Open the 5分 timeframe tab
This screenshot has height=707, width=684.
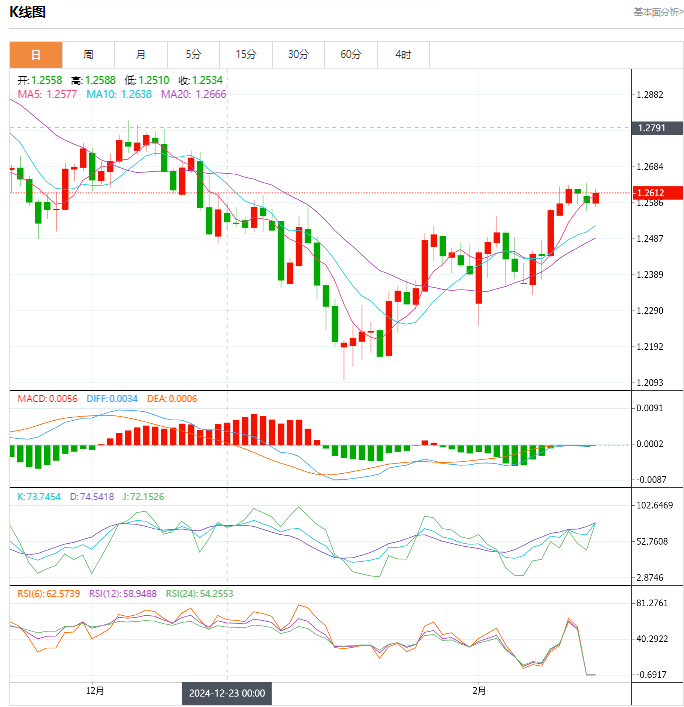click(192, 55)
